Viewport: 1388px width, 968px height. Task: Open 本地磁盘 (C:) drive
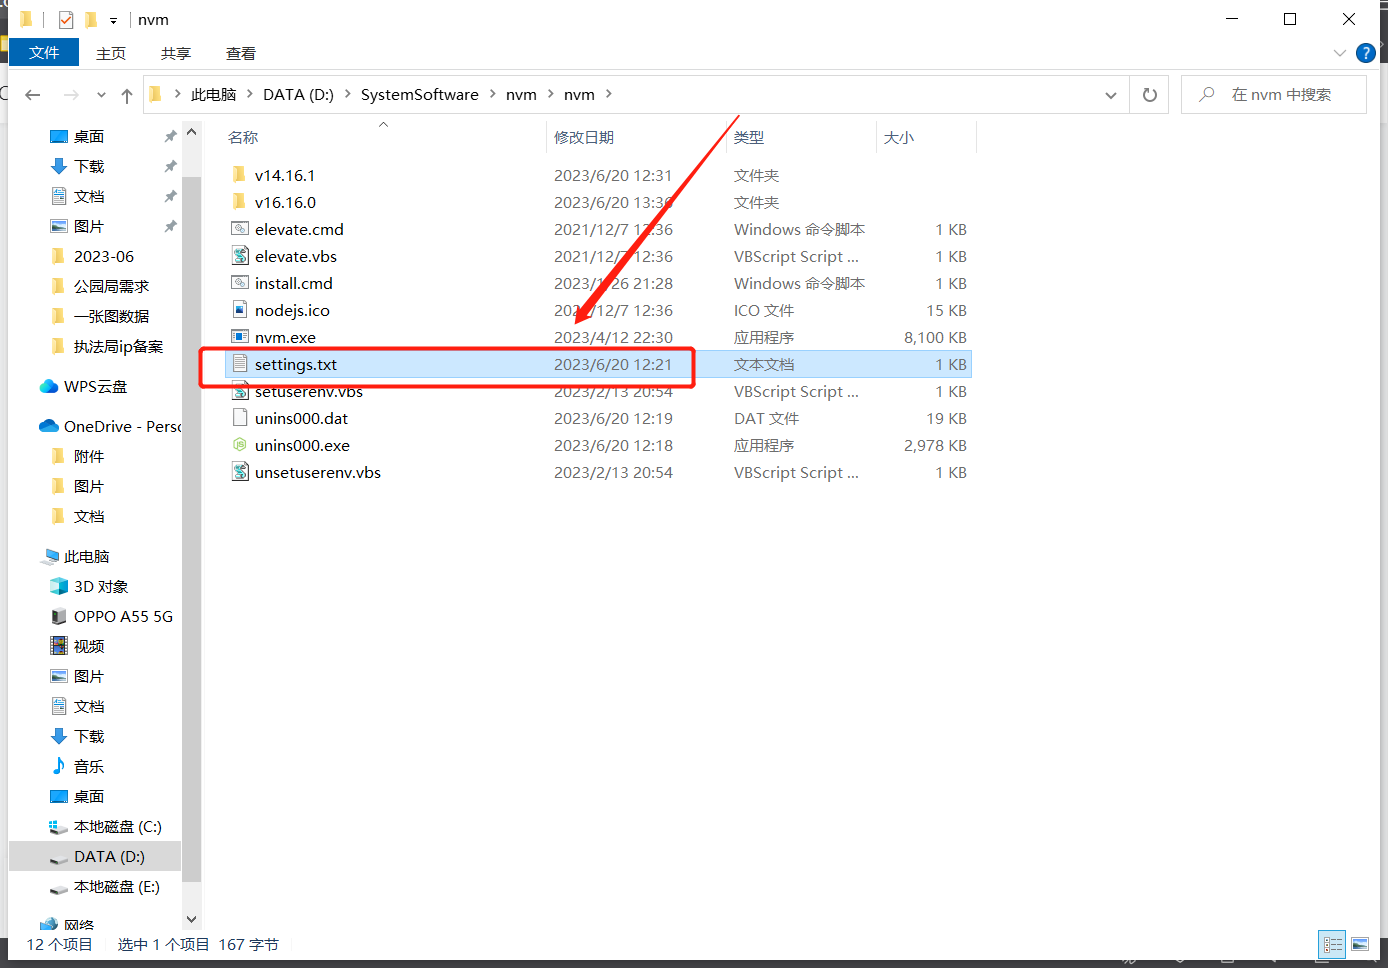(117, 827)
